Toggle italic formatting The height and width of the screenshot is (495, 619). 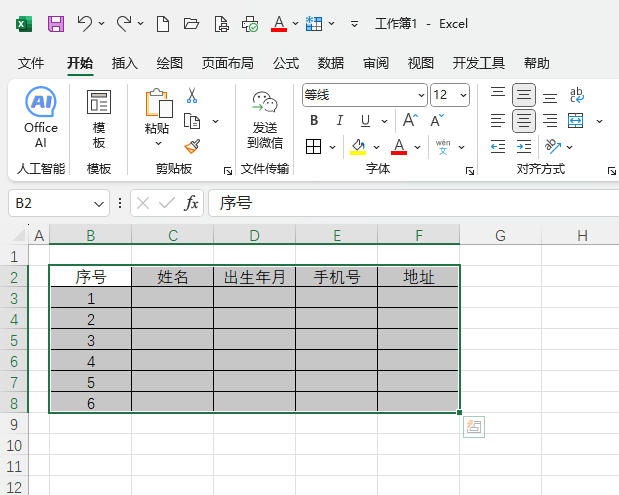(x=340, y=120)
